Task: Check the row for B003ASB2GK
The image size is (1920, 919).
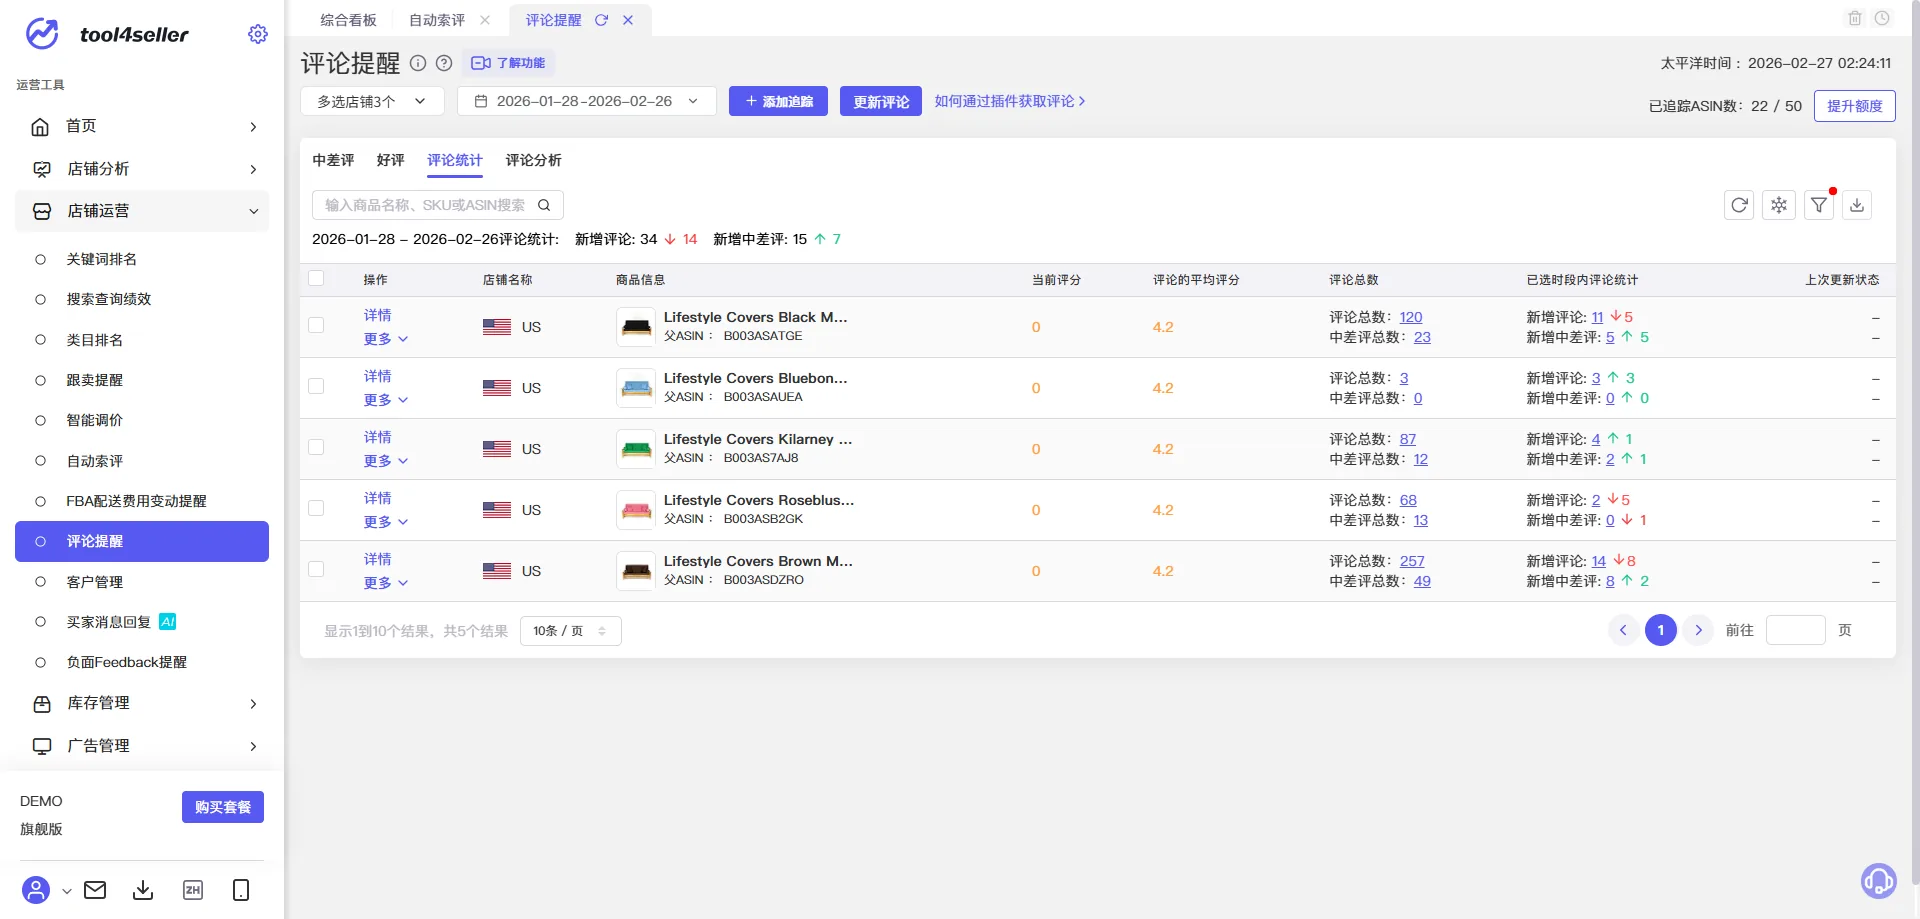Action: (x=316, y=509)
